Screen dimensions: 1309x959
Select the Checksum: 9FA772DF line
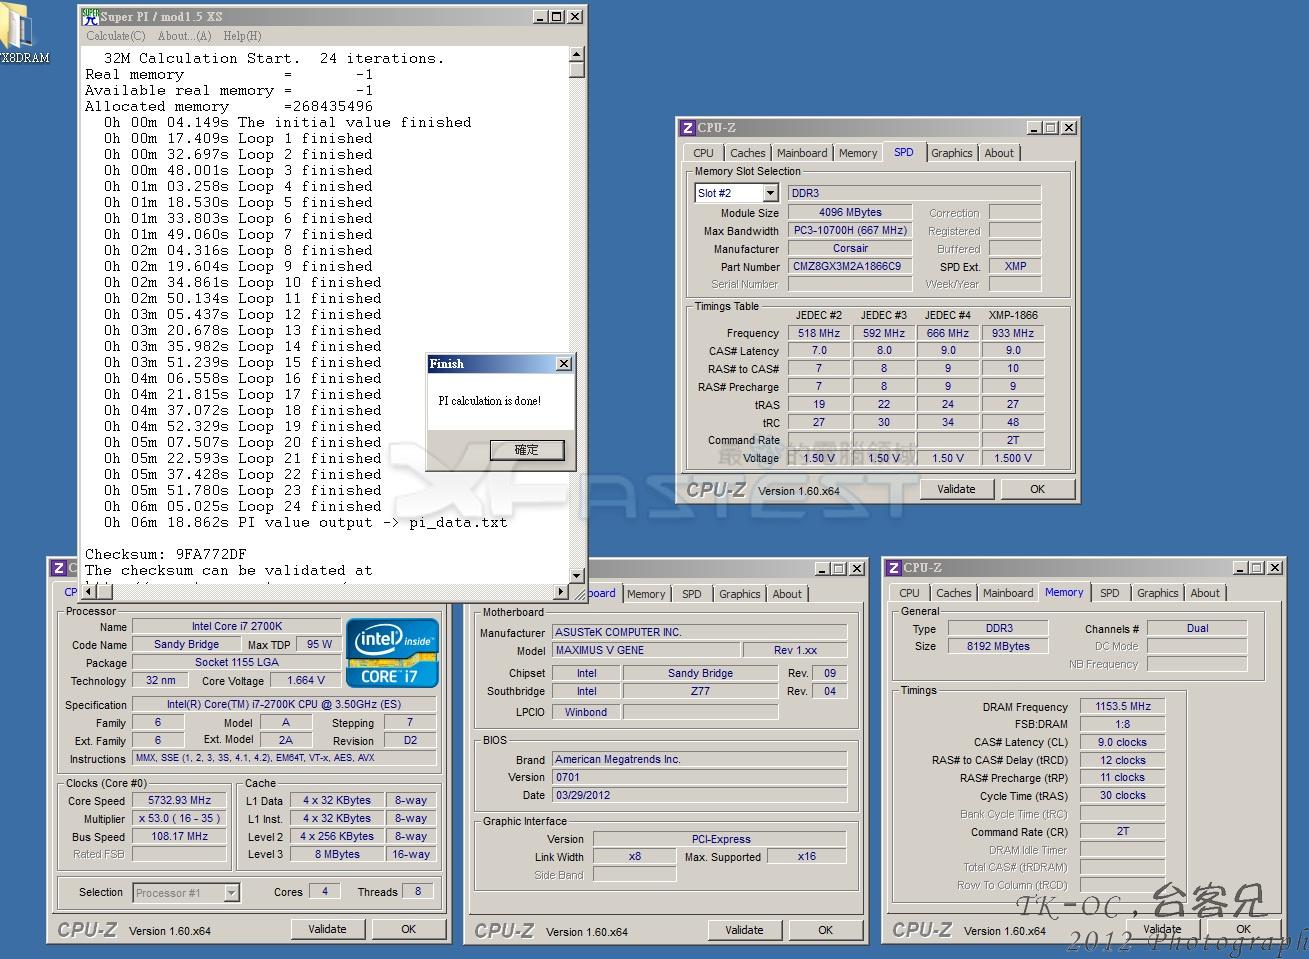pos(165,554)
